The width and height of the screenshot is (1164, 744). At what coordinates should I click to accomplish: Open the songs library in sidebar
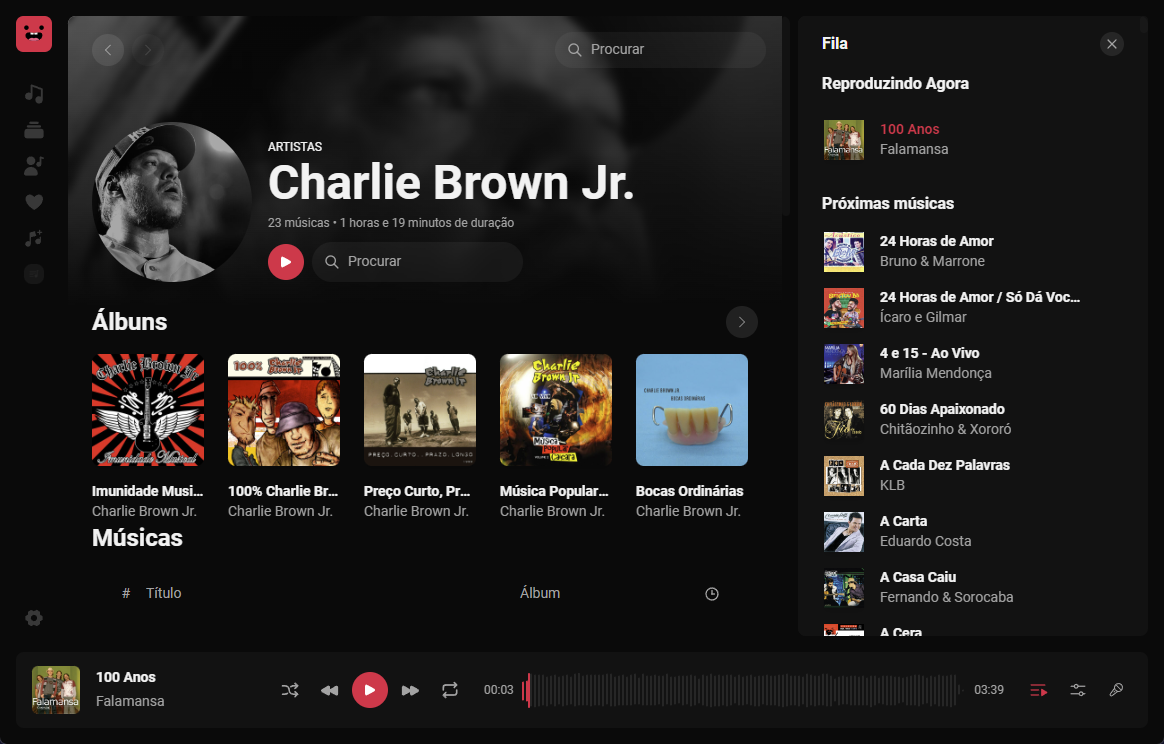tap(34, 94)
